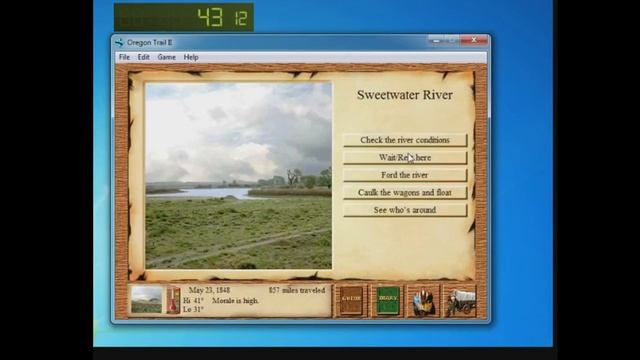Click the Sweetwater River heading
The width and height of the screenshot is (640, 360).
[x=404, y=95]
